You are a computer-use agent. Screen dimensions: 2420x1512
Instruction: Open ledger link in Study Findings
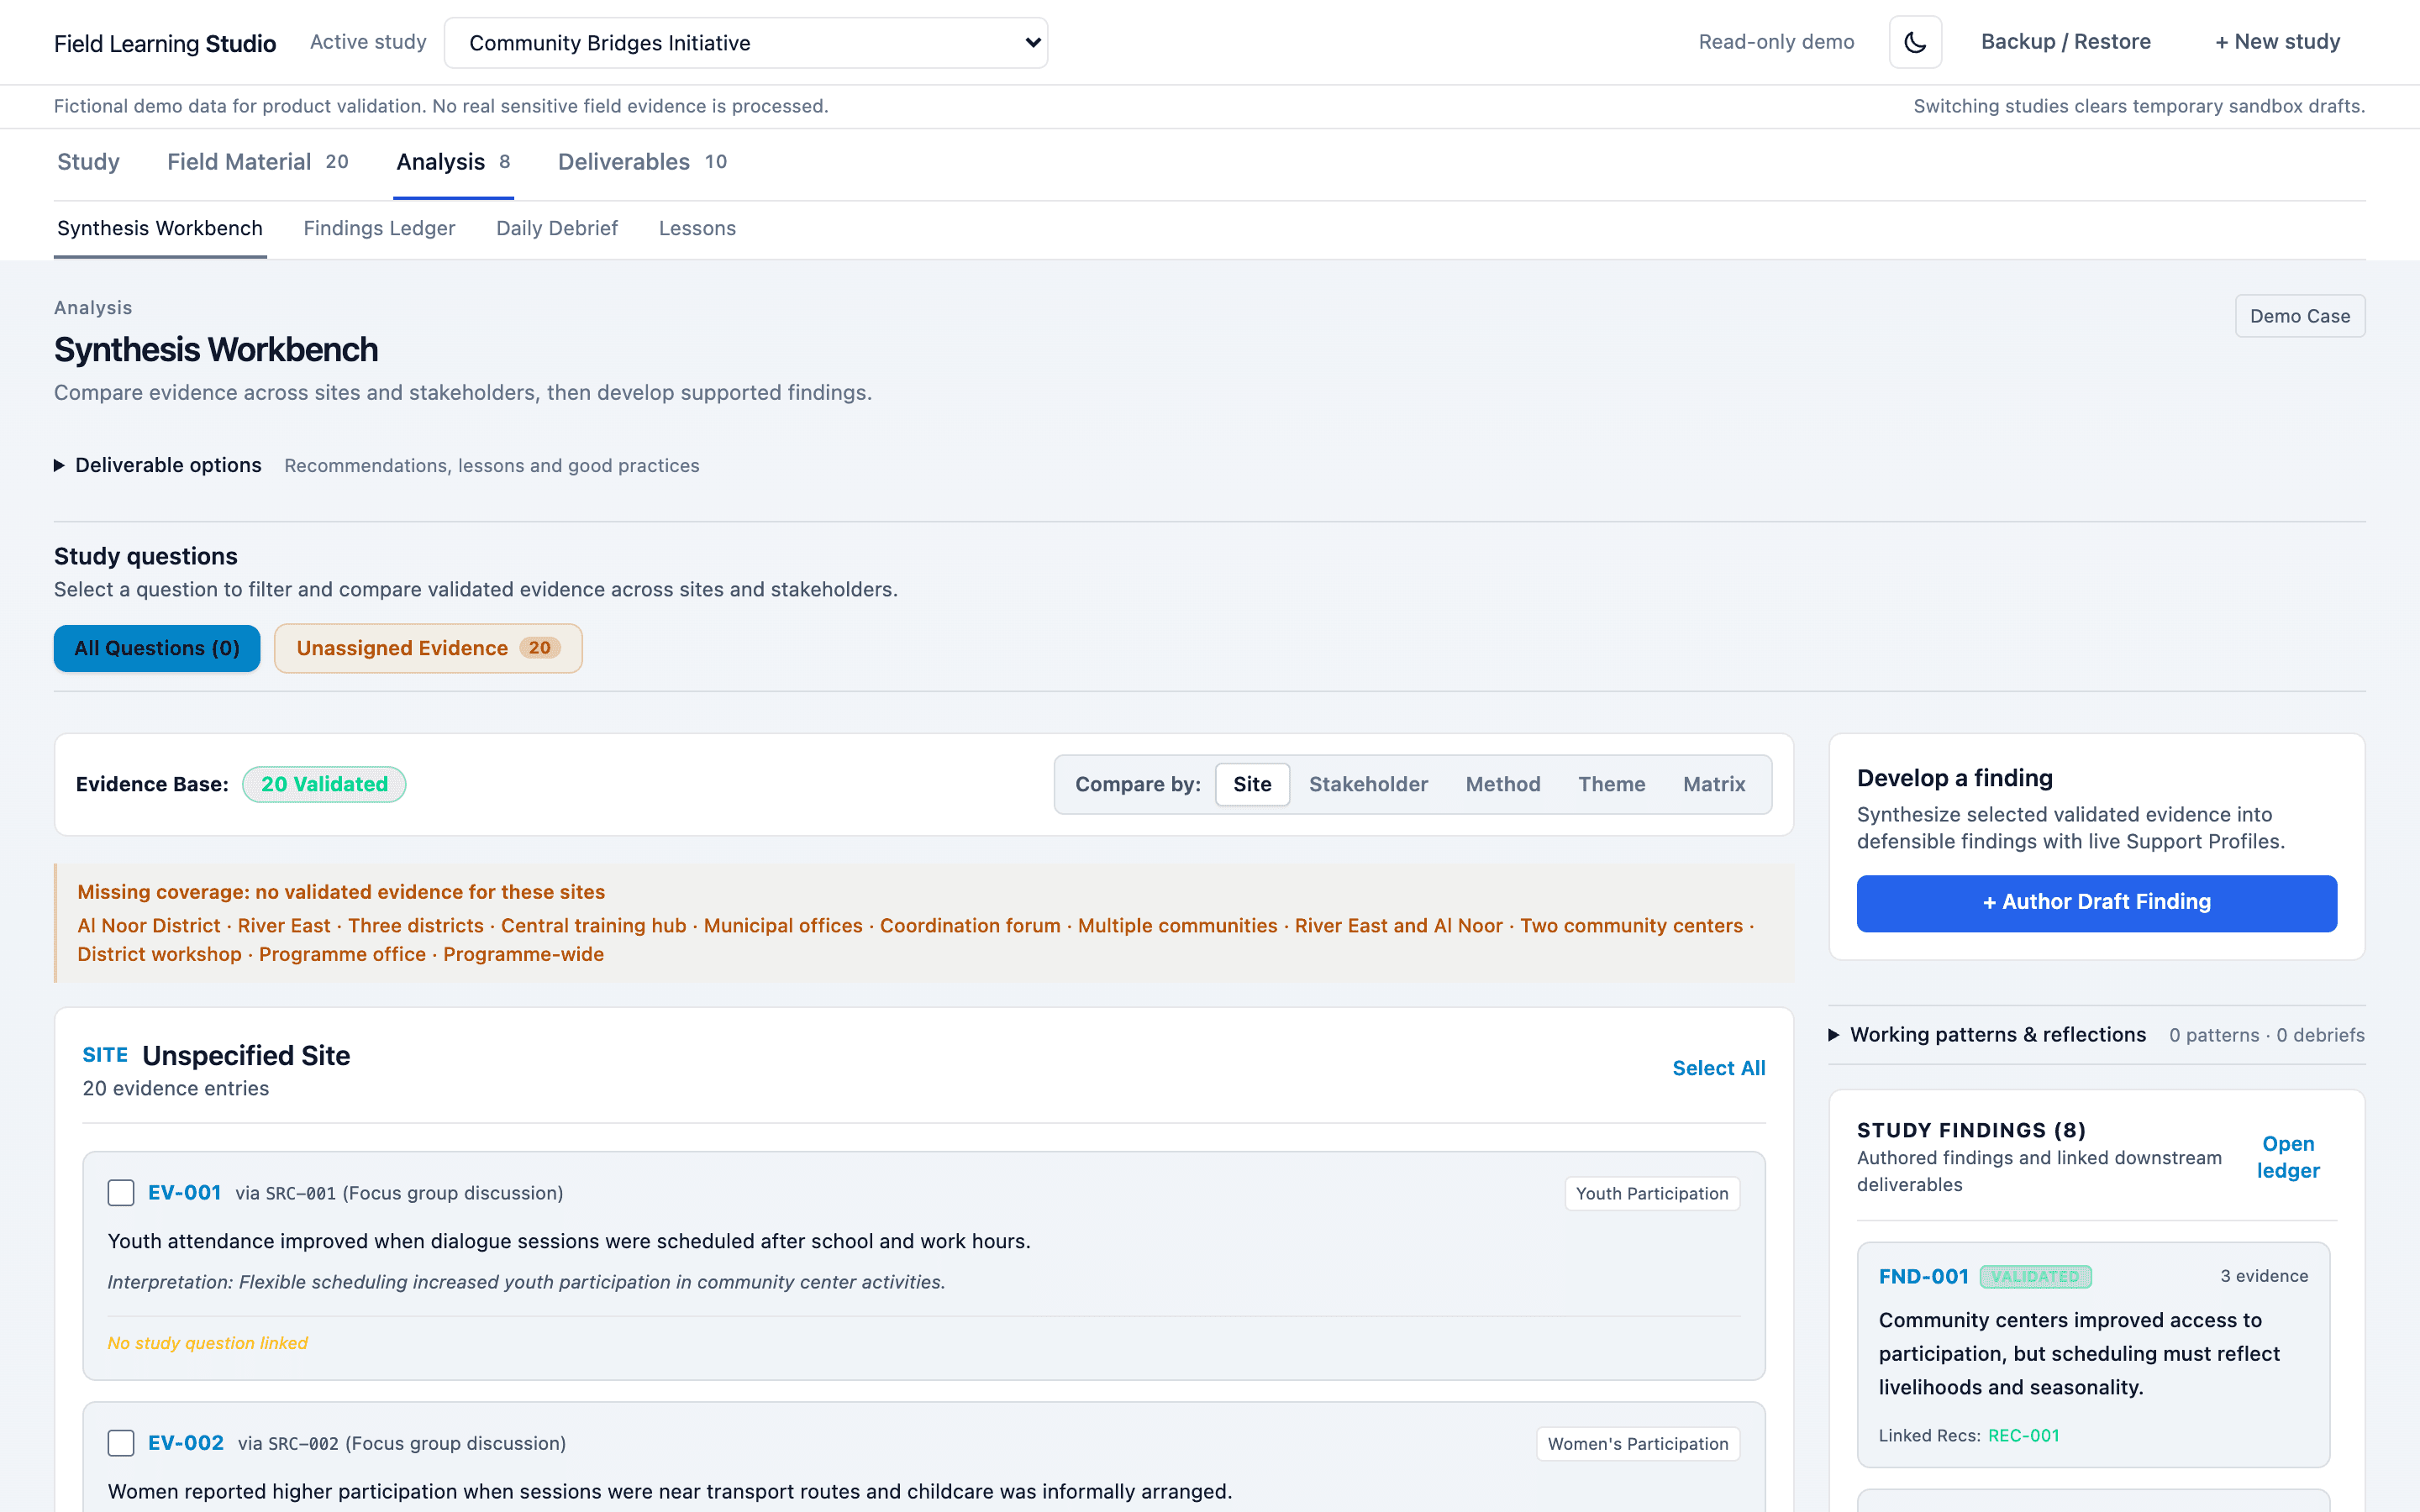point(2288,1157)
